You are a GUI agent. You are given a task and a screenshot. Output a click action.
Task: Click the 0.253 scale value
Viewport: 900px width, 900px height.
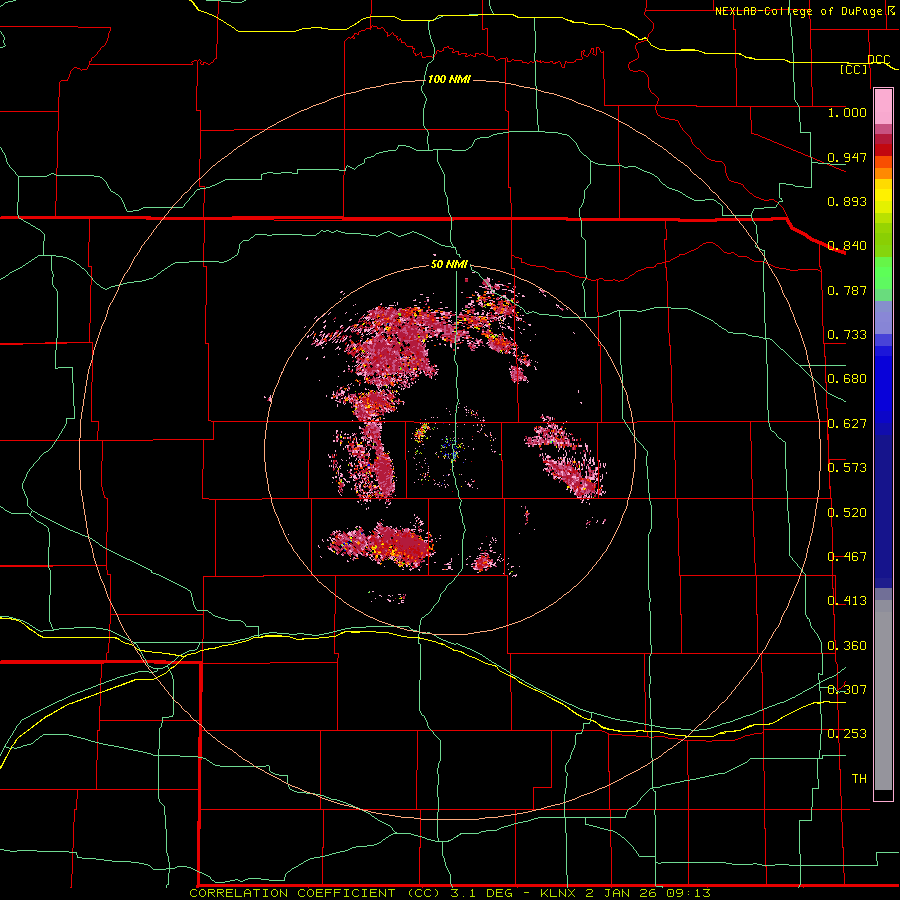tap(847, 734)
